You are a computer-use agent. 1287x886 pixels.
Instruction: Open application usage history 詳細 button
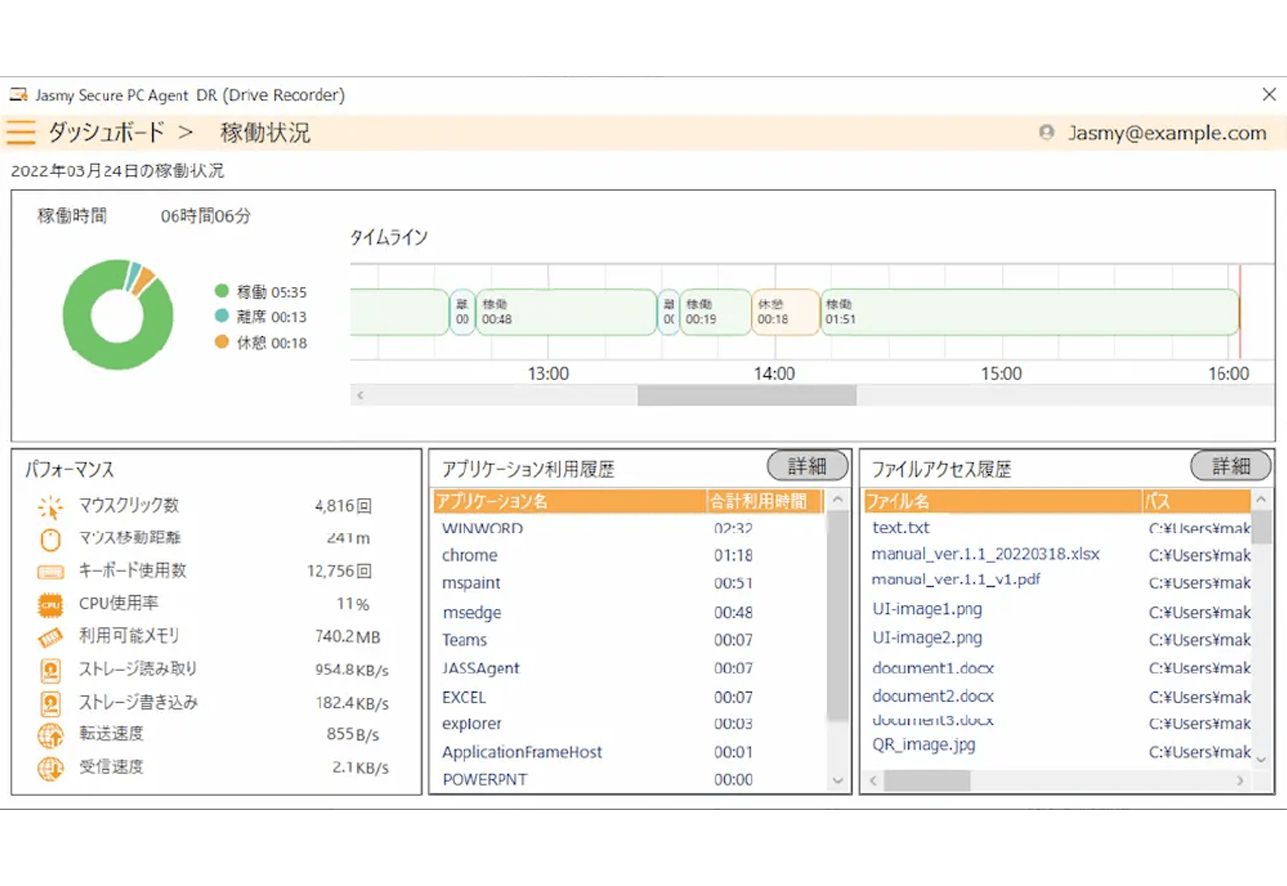[x=807, y=466]
